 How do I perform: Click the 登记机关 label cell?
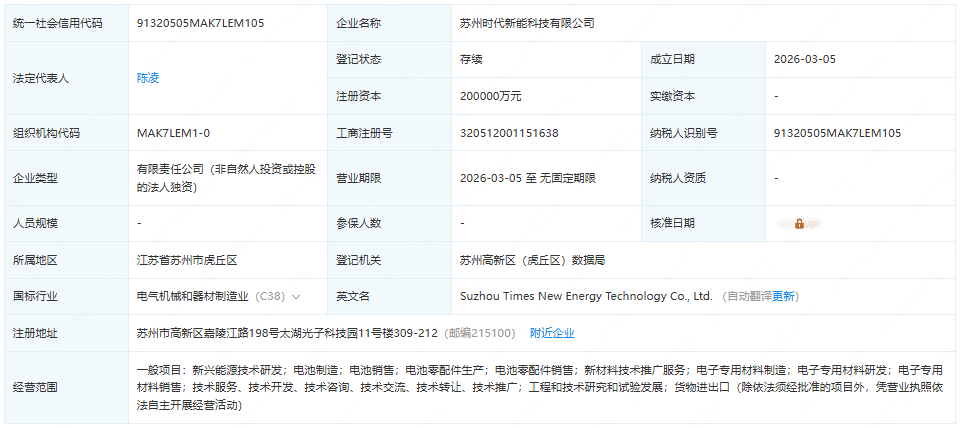389,260
